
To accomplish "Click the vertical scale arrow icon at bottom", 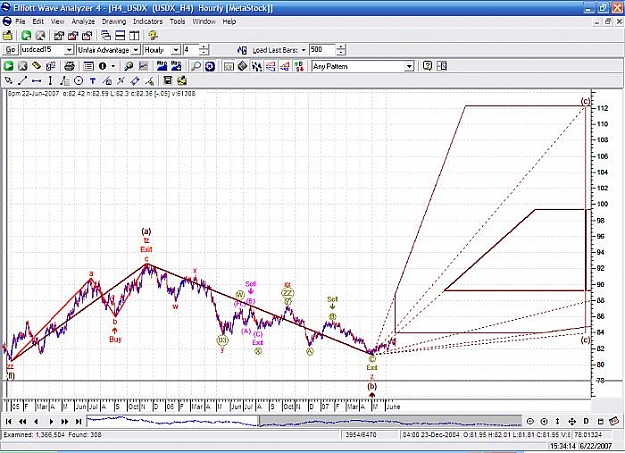I will [x=558, y=421].
